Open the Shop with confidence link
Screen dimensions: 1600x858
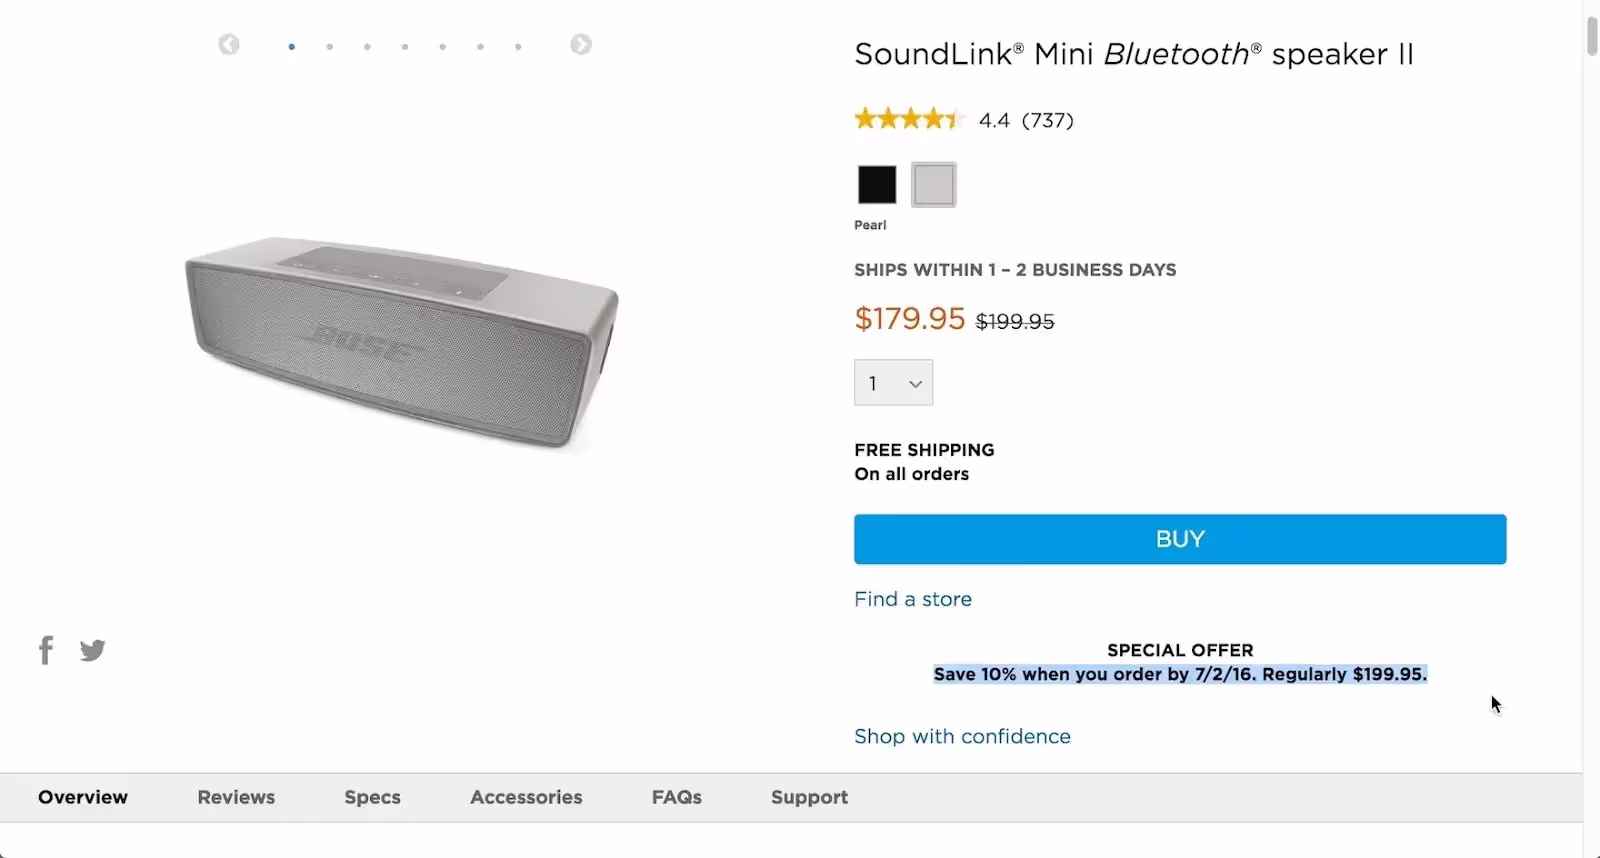click(962, 736)
